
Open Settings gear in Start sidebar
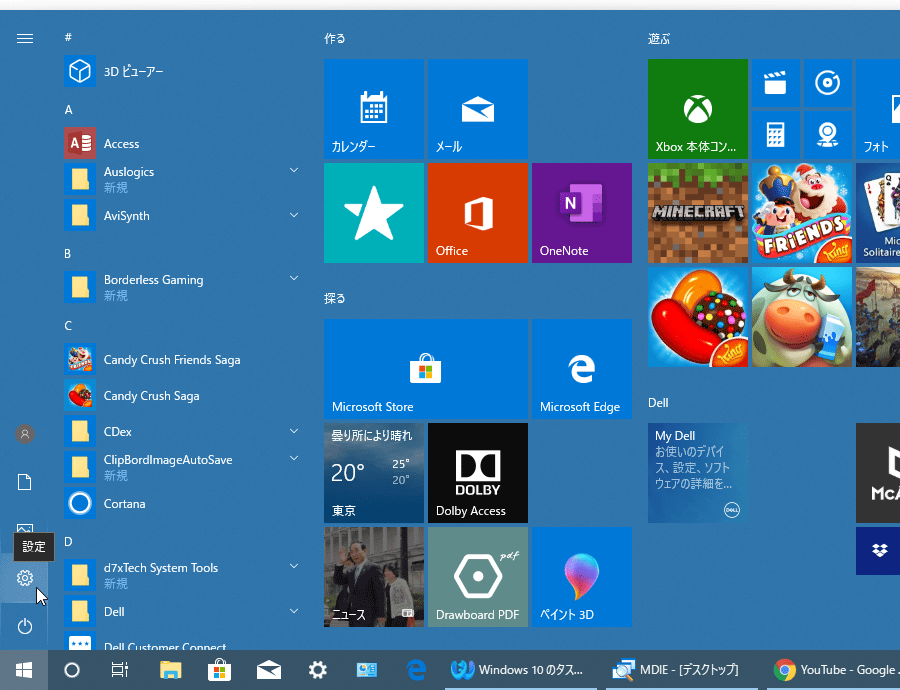pyautogui.click(x=25, y=578)
